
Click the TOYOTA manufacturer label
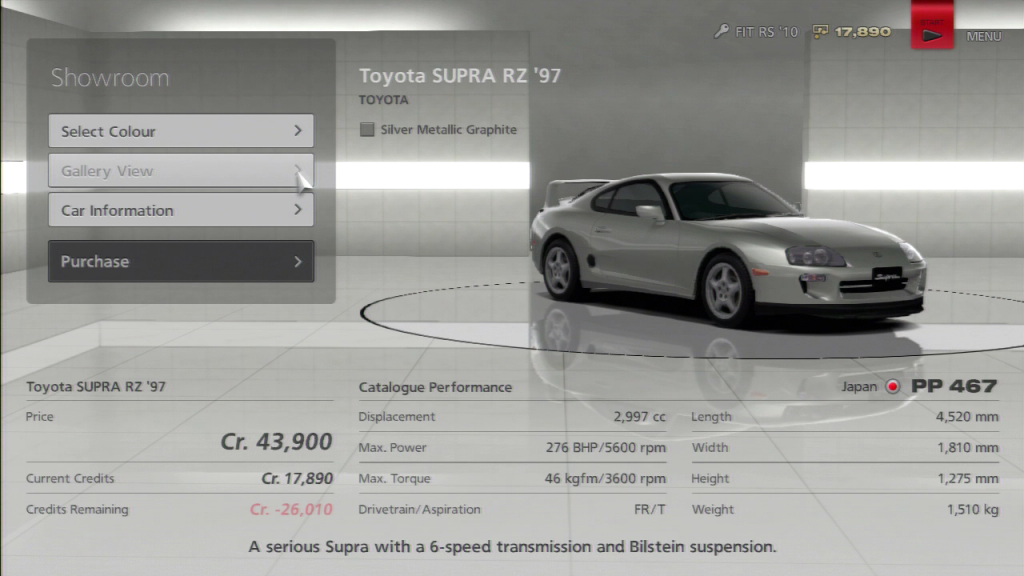pyautogui.click(x=383, y=100)
